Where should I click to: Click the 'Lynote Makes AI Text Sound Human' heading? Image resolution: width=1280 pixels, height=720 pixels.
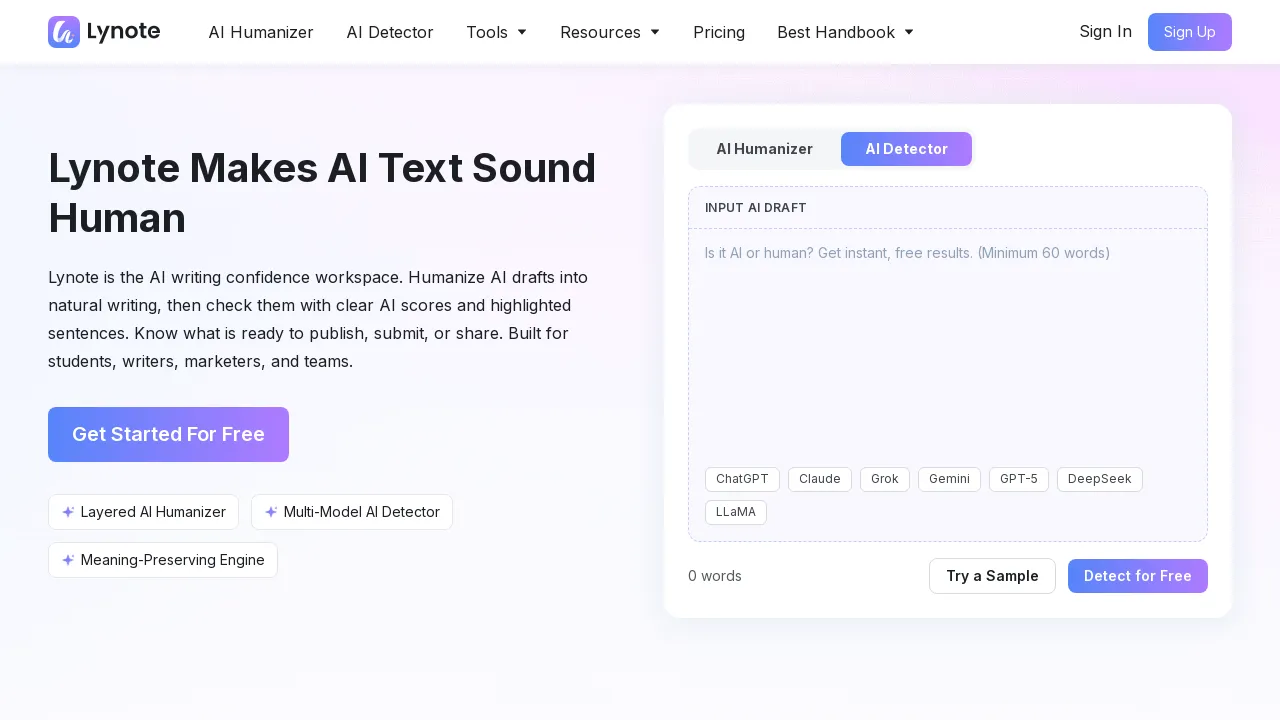point(322,193)
